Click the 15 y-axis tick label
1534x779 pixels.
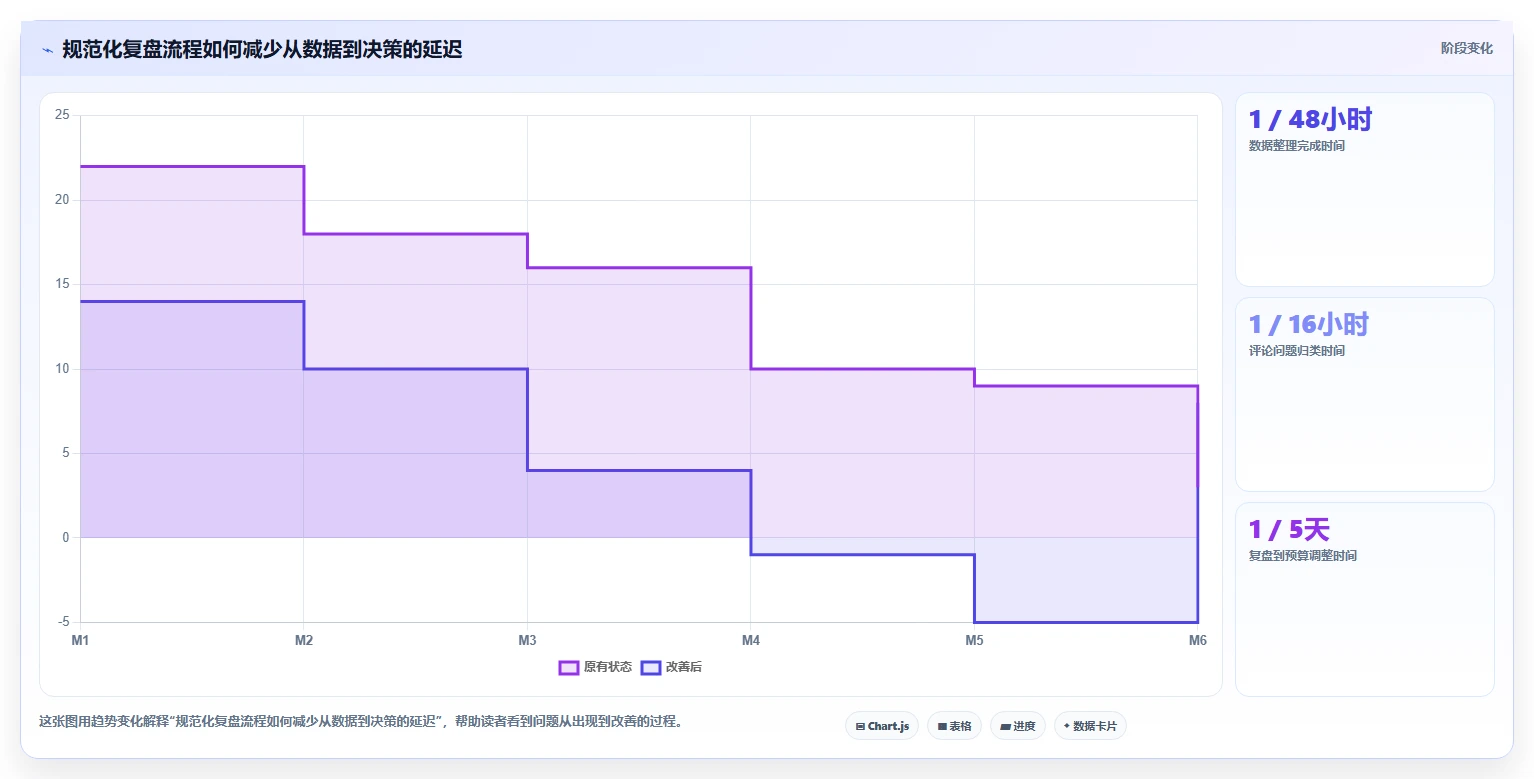(x=62, y=284)
